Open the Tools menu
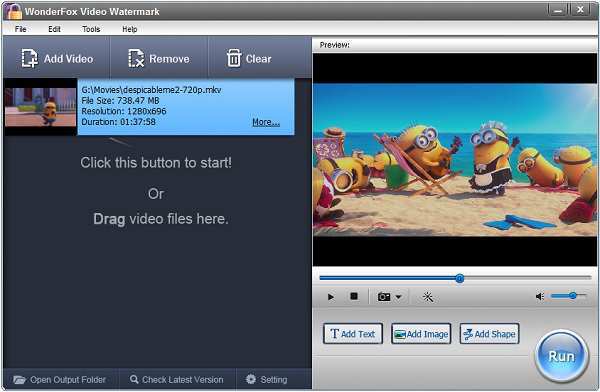 coord(91,29)
